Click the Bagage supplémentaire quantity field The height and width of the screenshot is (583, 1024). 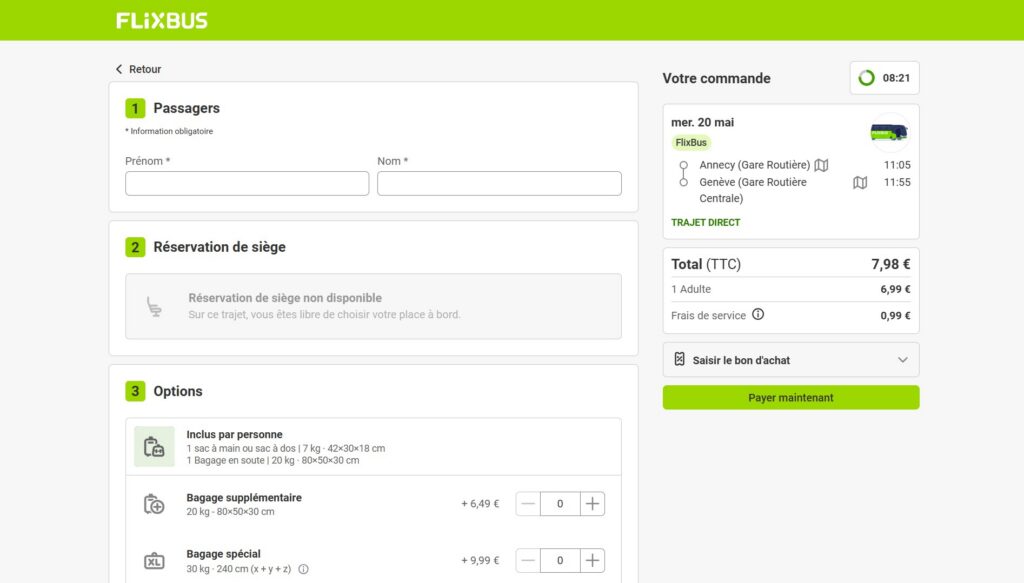coord(560,503)
